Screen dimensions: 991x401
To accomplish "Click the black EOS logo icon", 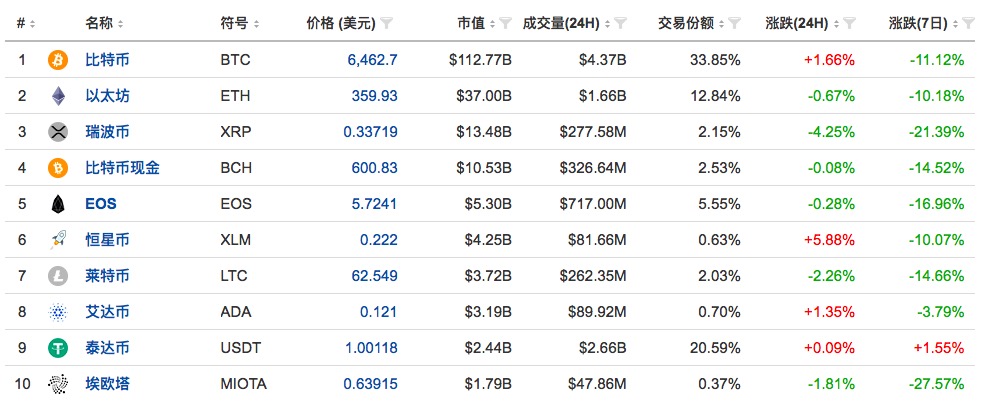I will coord(58,204).
